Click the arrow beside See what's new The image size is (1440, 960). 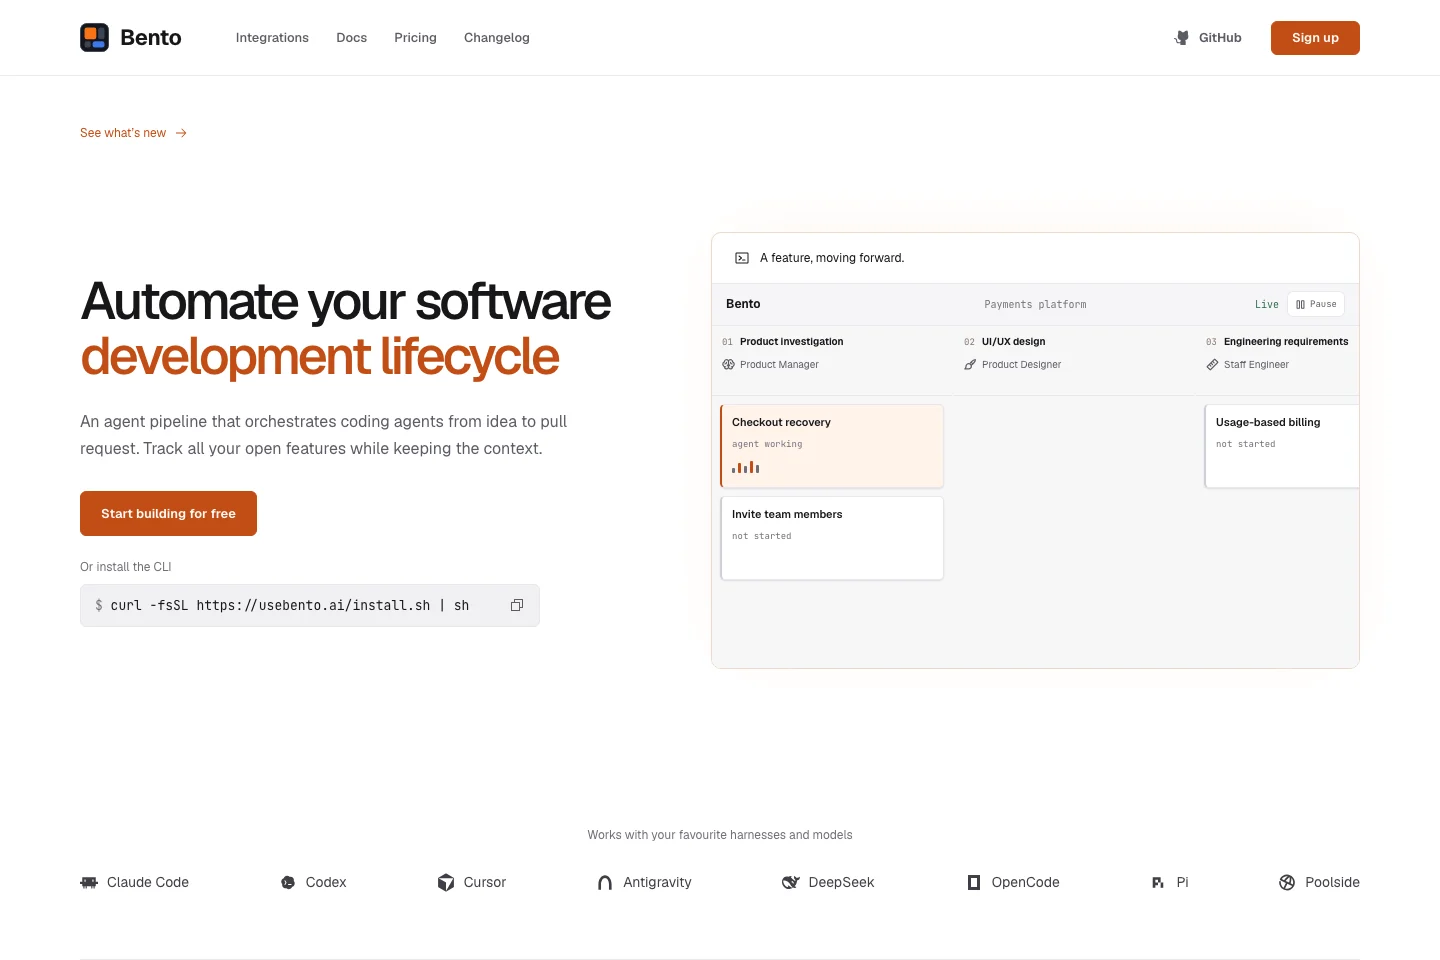[181, 133]
